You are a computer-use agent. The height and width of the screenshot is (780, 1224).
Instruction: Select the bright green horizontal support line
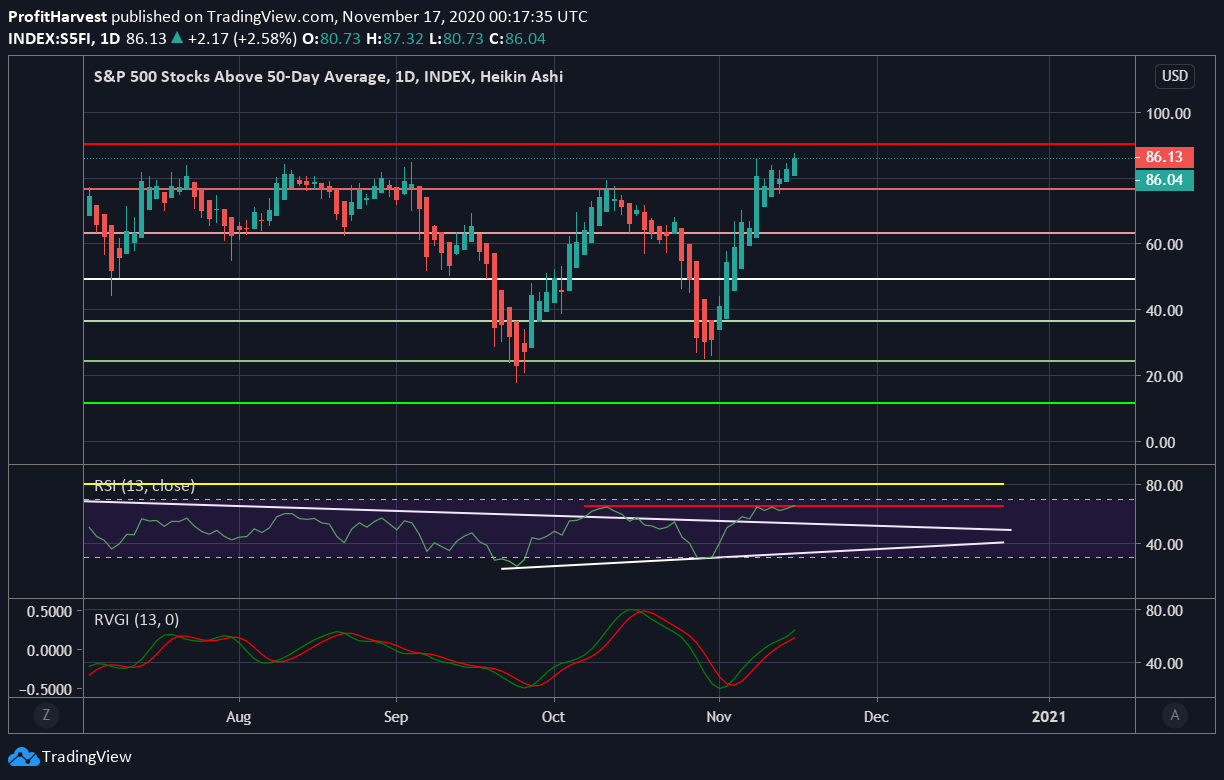(x=609, y=403)
